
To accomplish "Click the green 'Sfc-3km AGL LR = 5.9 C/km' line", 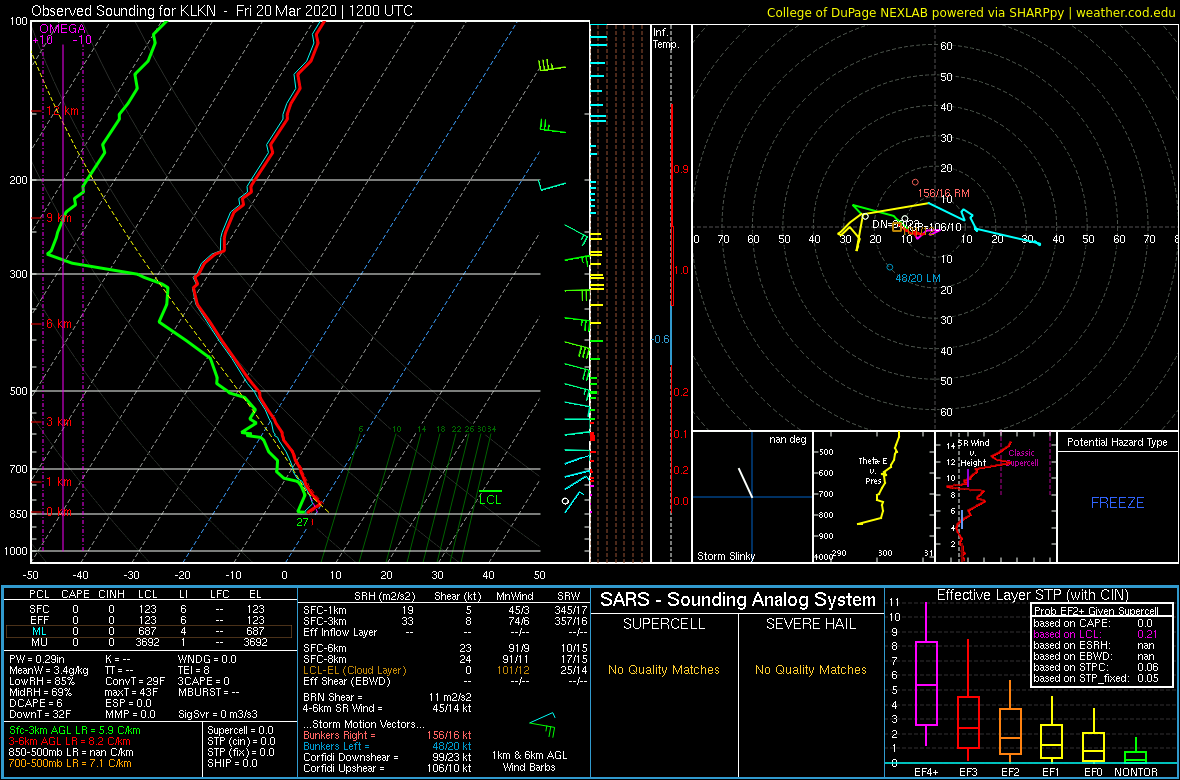I will 75,730.
